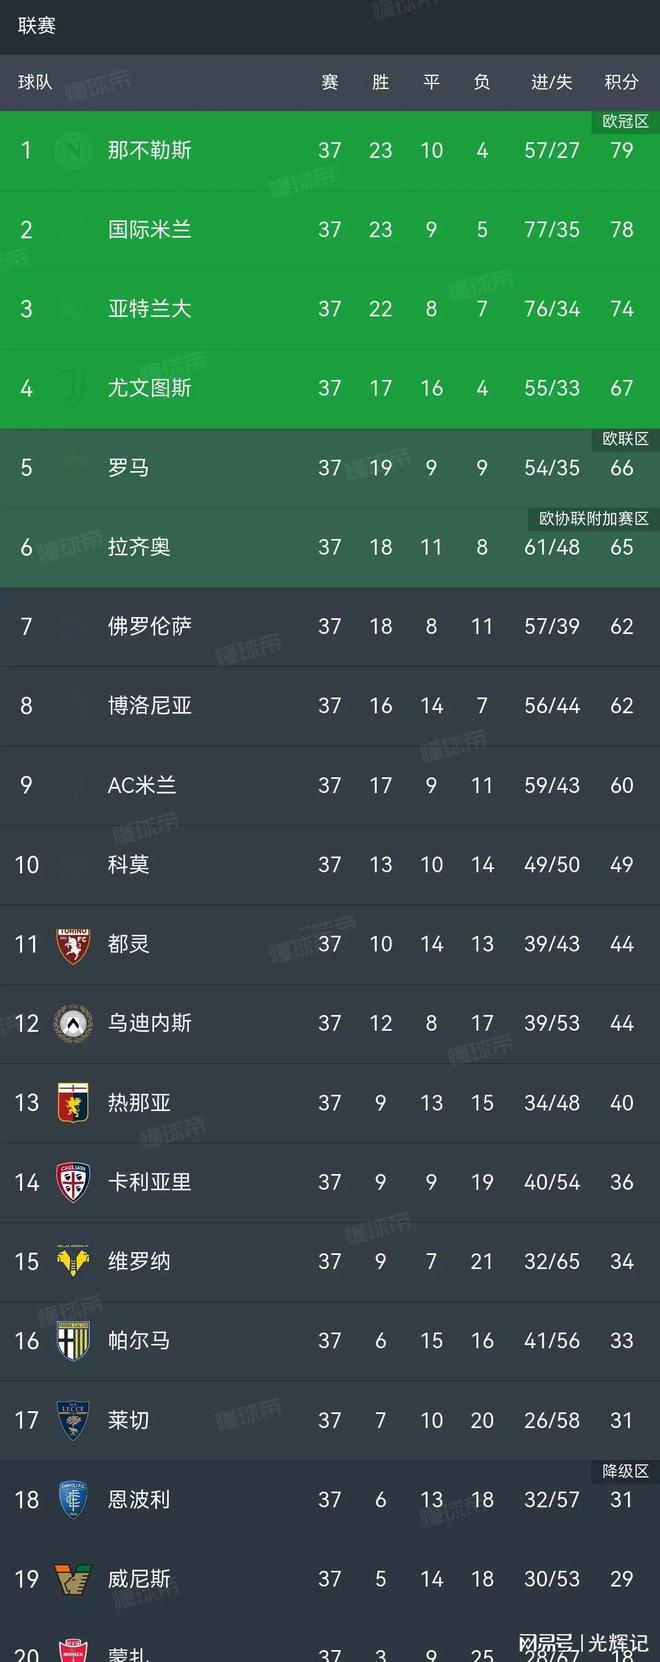Click the Hellas Verona crest icon

coord(73,1261)
